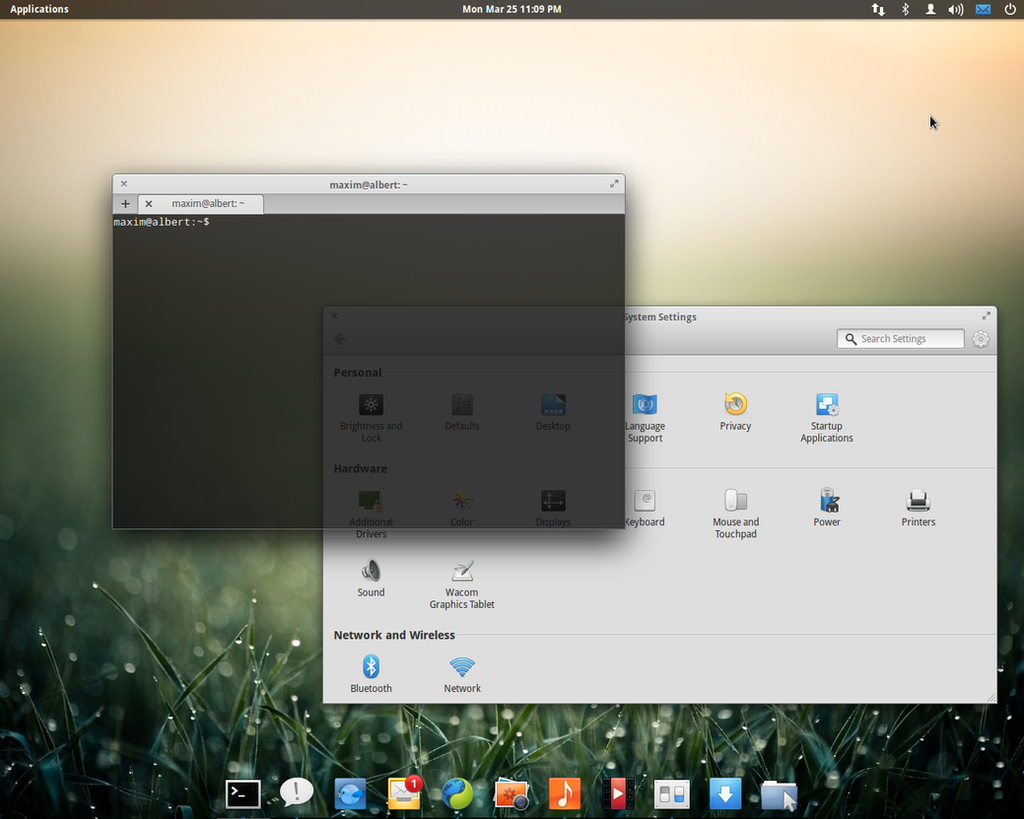Open Wacom Graphics Tablet settings

[462, 585]
